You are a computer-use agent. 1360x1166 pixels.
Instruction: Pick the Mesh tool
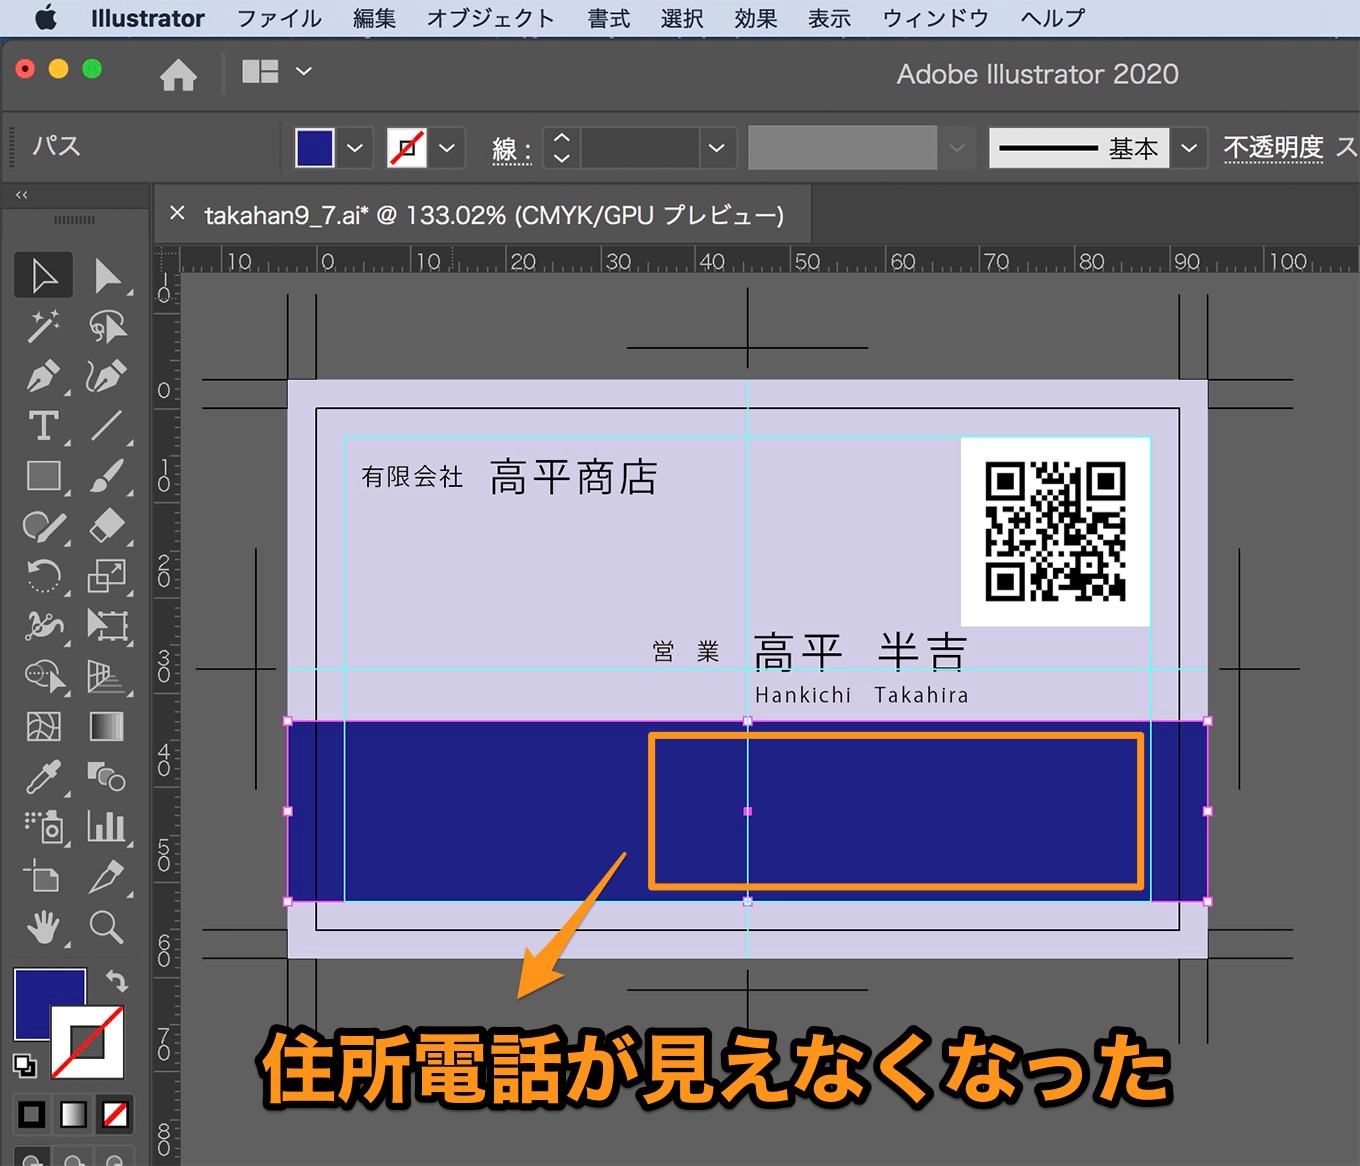[44, 727]
